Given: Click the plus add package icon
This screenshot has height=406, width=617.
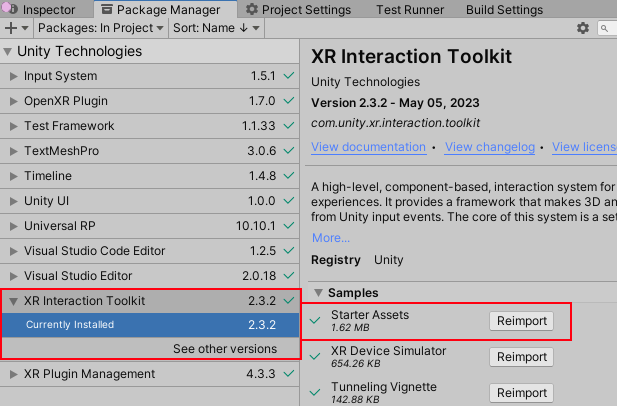Looking at the screenshot, I should [x=11, y=29].
